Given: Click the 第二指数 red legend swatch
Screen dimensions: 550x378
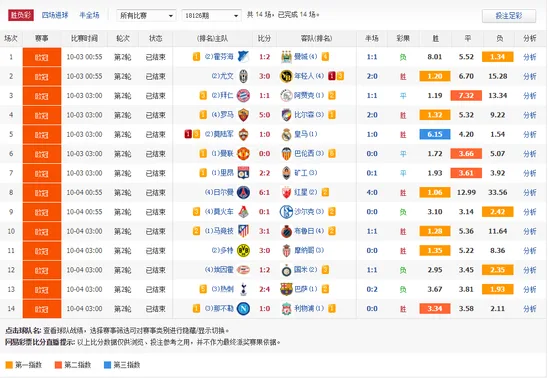Looking at the screenshot, I should (58, 365).
